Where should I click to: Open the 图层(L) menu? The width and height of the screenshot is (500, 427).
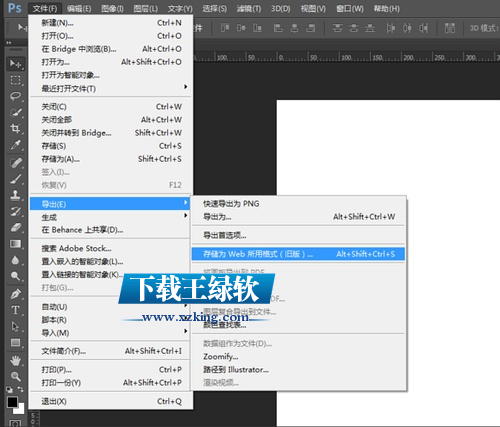pyautogui.click(x=146, y=8)
